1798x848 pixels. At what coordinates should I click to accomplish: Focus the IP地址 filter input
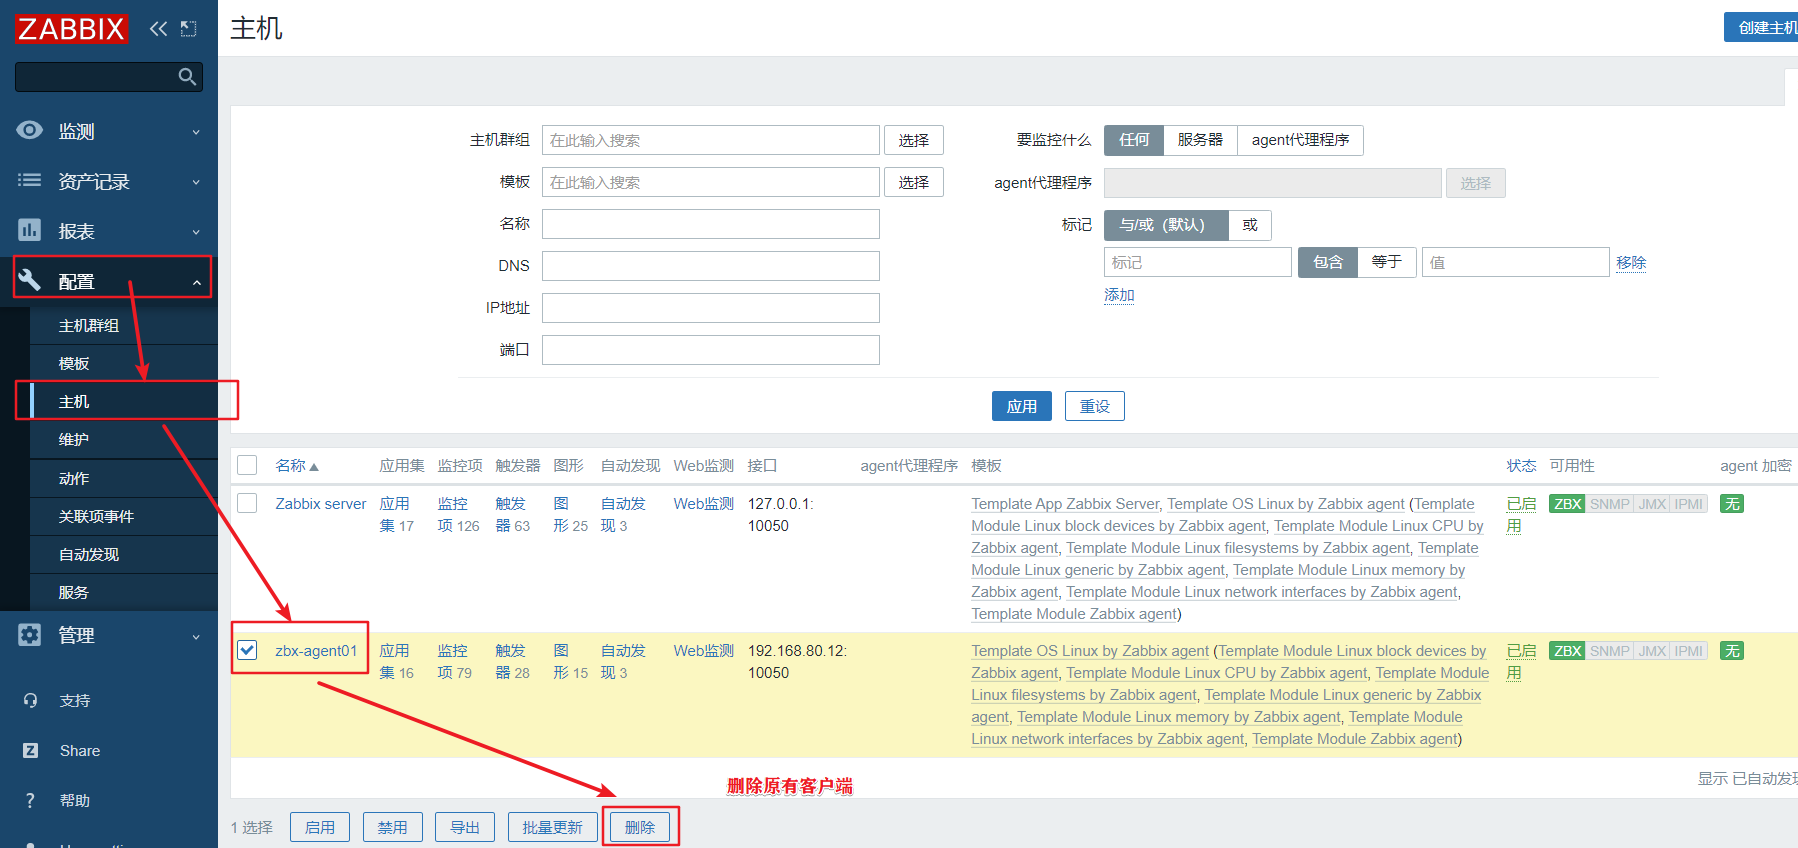coord(711,308)
